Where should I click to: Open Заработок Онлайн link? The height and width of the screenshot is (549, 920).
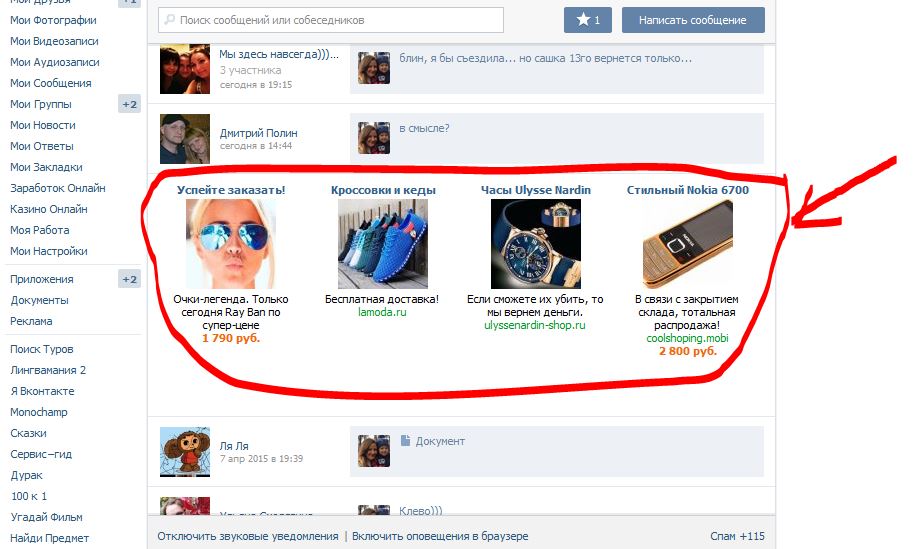58,188
